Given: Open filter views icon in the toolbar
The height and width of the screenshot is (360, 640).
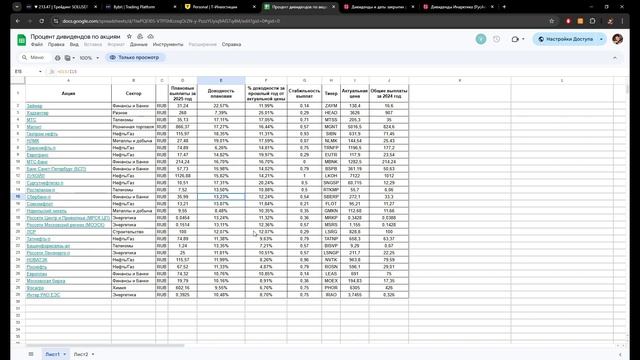Looking at the screenshot, I should pyautogui.click(x=68, y=58).
